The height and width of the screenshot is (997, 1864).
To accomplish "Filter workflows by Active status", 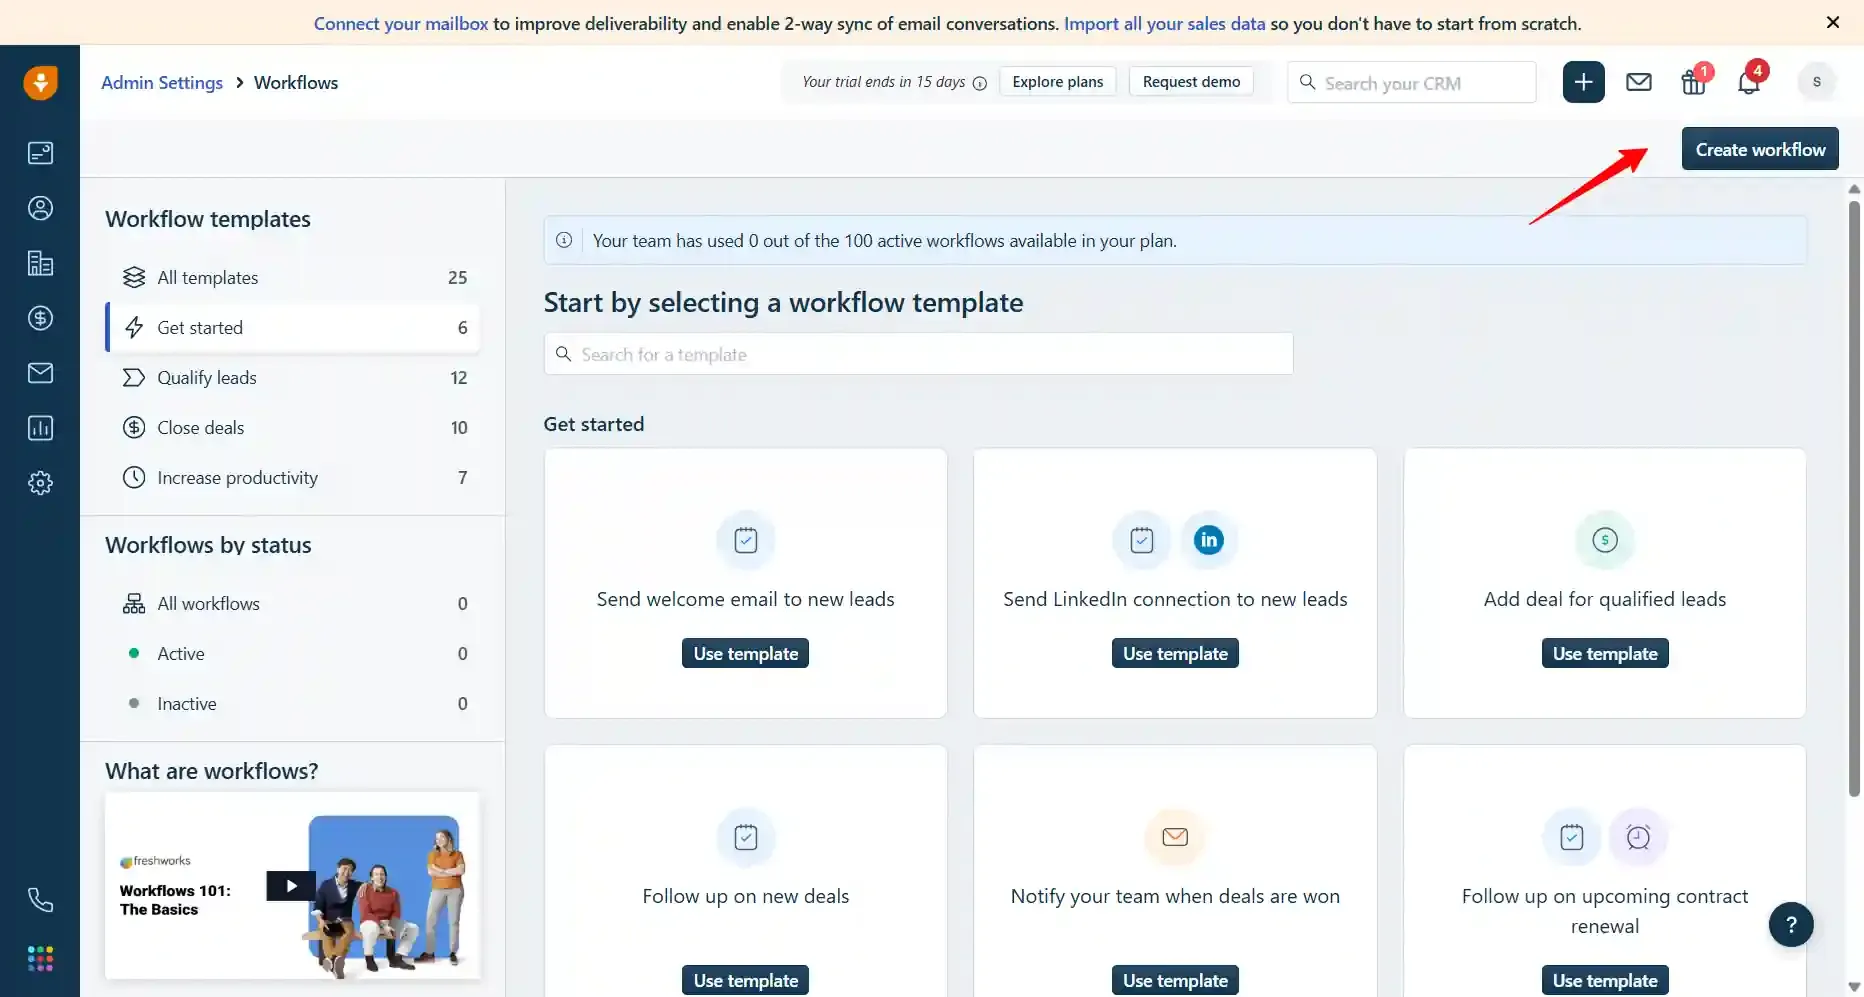I will (x=293, y=653).
